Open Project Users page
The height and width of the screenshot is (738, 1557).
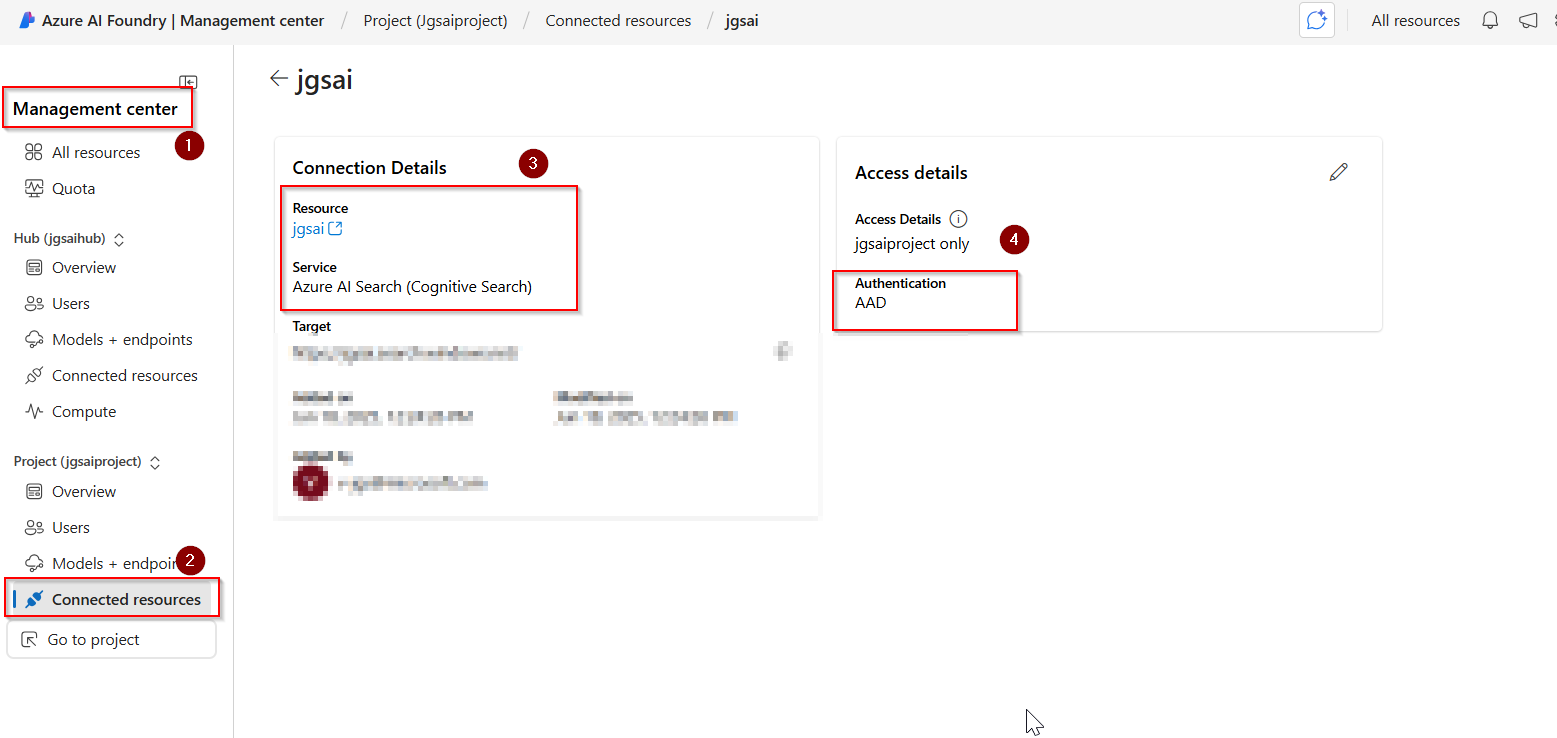pos(71,527)
